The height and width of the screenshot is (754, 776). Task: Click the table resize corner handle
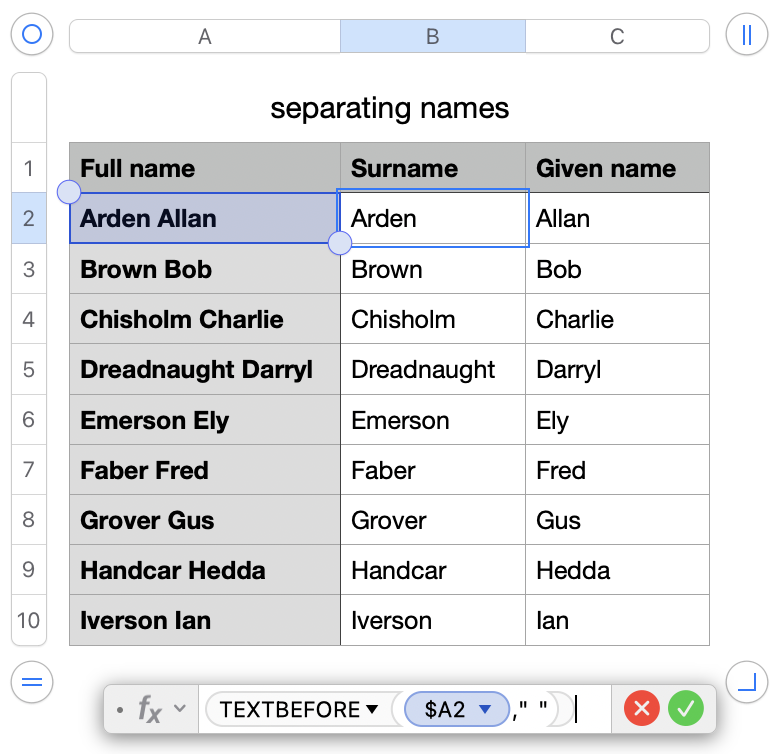[745, 682]
